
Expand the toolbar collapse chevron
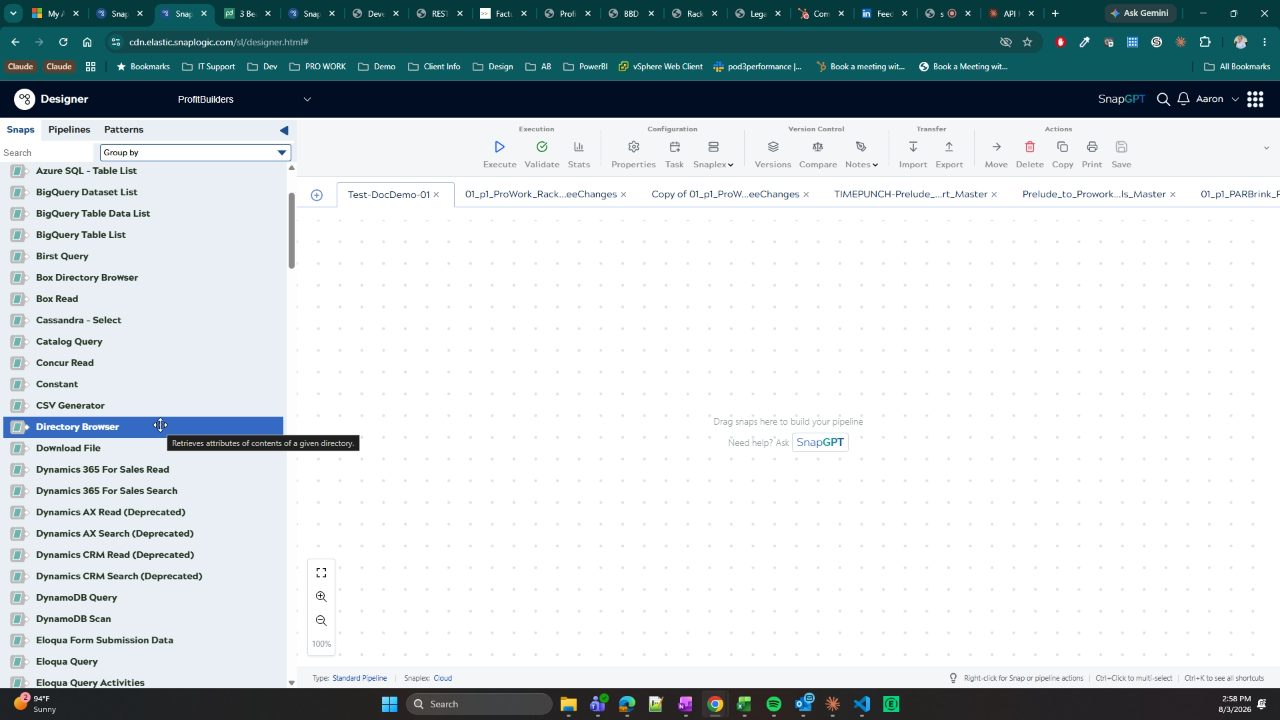click(x=1266, y=148)
